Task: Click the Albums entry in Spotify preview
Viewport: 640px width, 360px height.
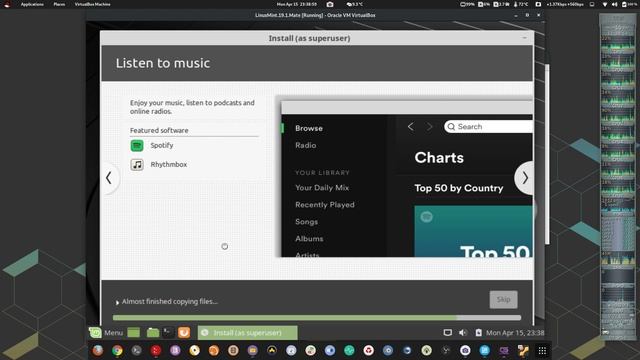Action: point(309,239)
